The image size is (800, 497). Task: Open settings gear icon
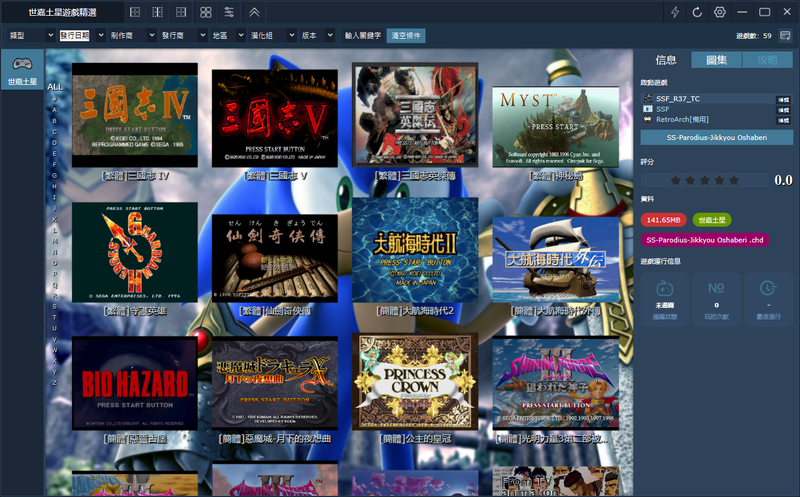click(719, 12)
